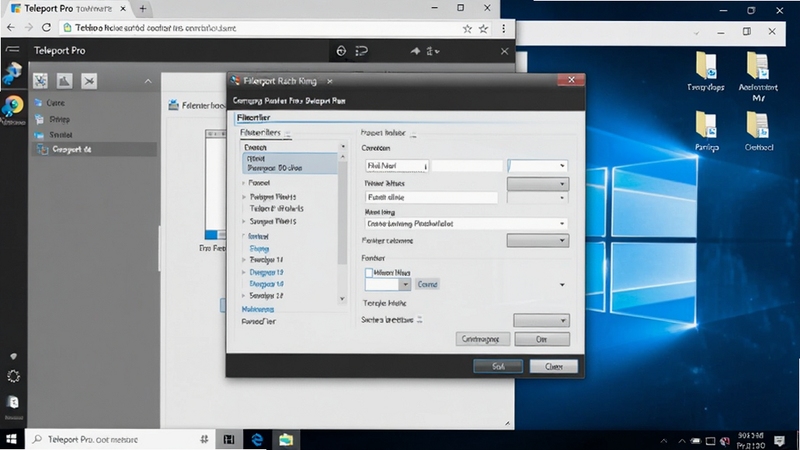Expand the tree node ending in '1f'
The height and width of the screenshot is (450, 800).
[244, 260]
